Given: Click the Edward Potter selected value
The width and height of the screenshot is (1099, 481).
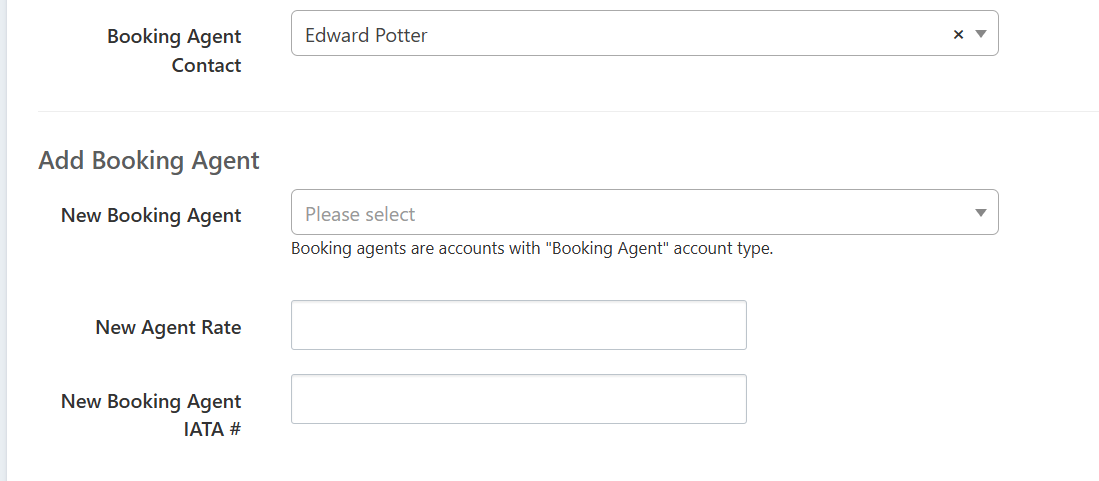Looking at the screenshot, I should point(366,35).
